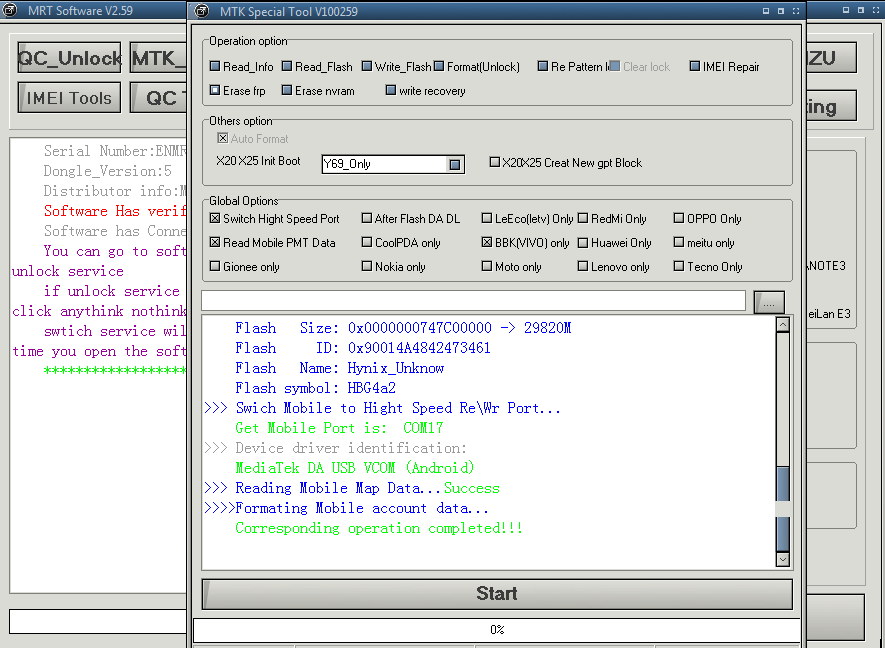The width and height of the screenshot is (885, 648).
Task: Click the MRT Software title bar icon
Action: pos(10,10)
